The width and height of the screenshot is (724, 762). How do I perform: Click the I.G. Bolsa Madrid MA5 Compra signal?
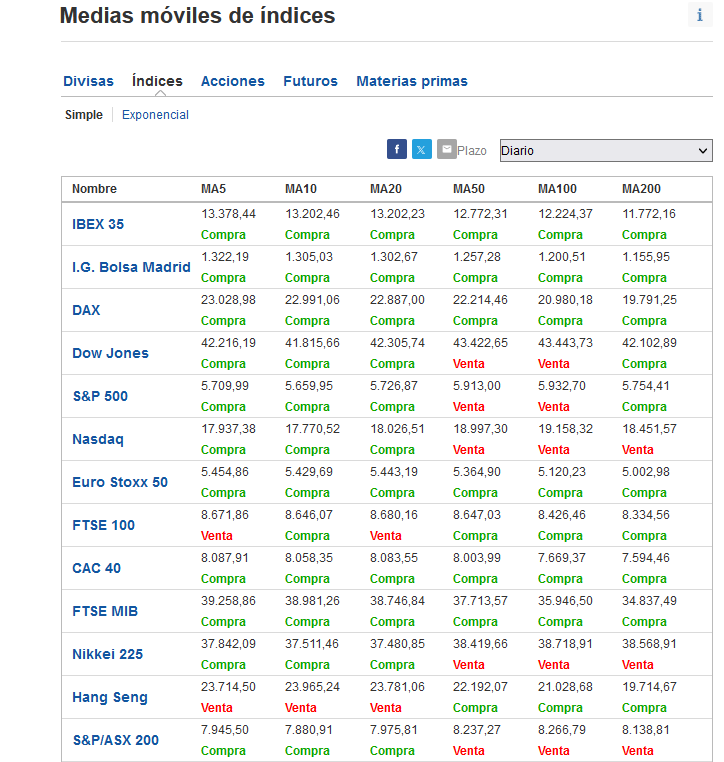point(224,277)
